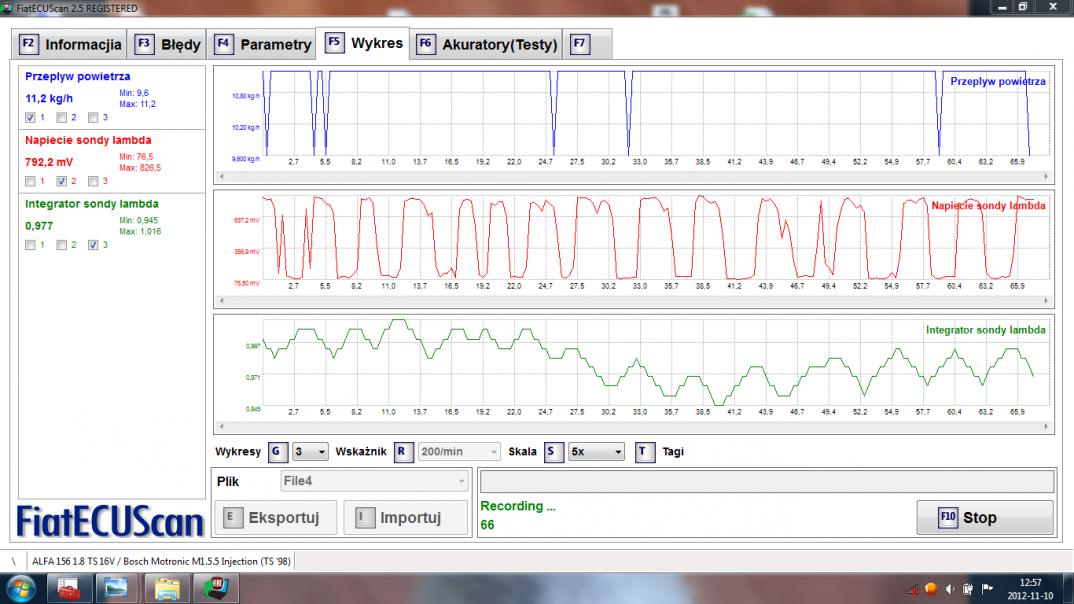Expand the Skala 5x dropdown
The height and width of the screenshot is (604, 1074).
(595, 452)
